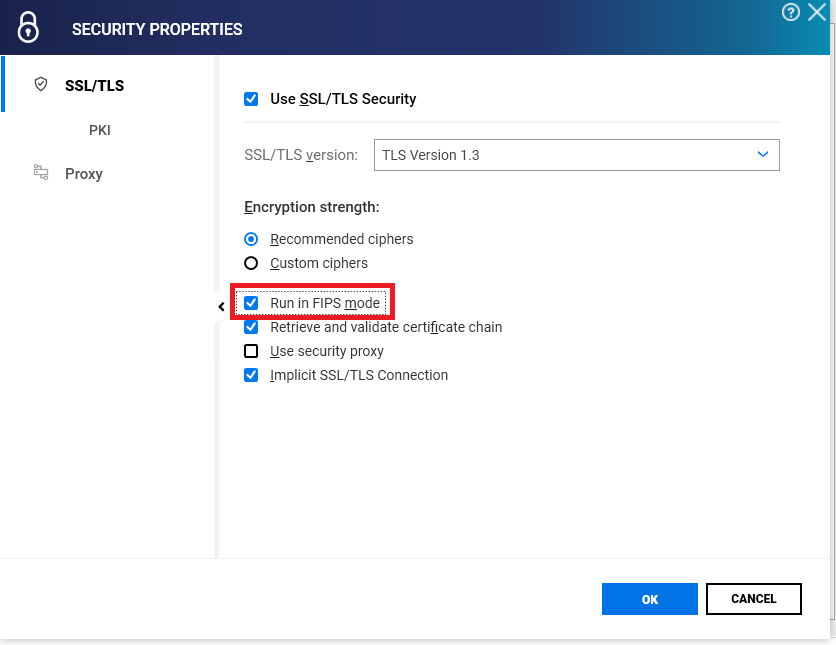This screenshot has height=645, width=836.
Task: Click the shield icon beside SSL/TLS
Action: coord(40,84)
